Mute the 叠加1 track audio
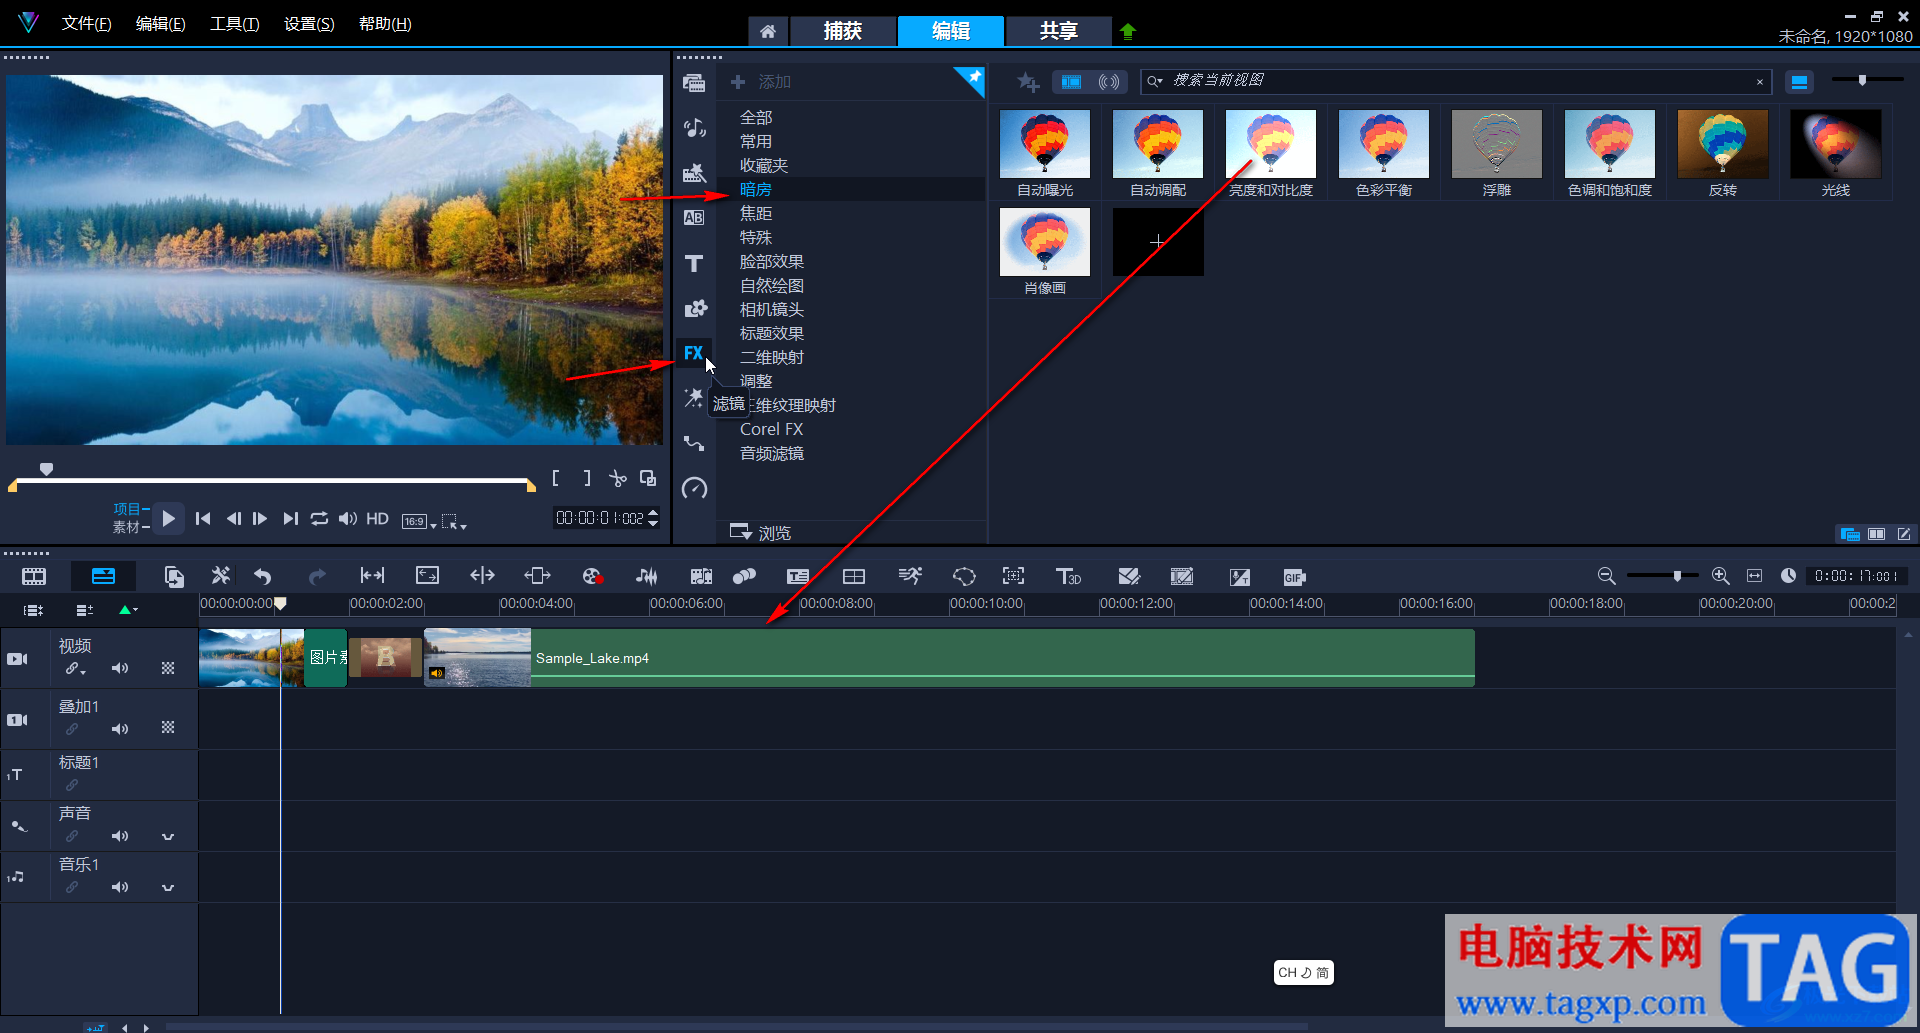Screen dimensions: 1920x1033 point(120,729)
